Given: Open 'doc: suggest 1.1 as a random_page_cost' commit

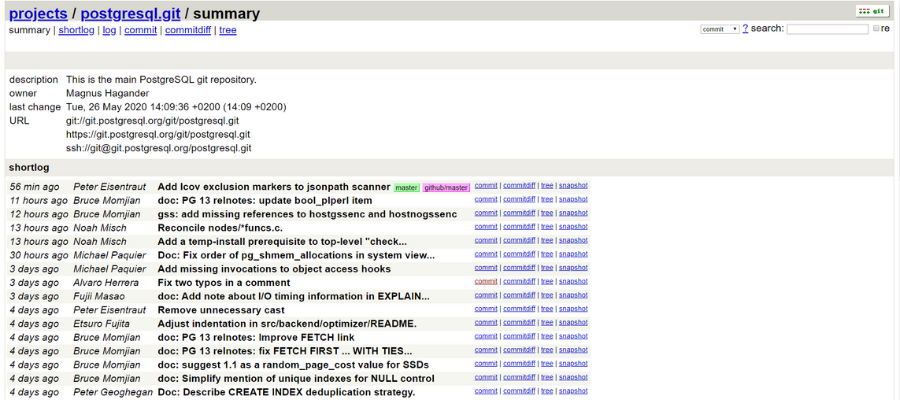Looking at the screenshot, I should coord(293,365).
